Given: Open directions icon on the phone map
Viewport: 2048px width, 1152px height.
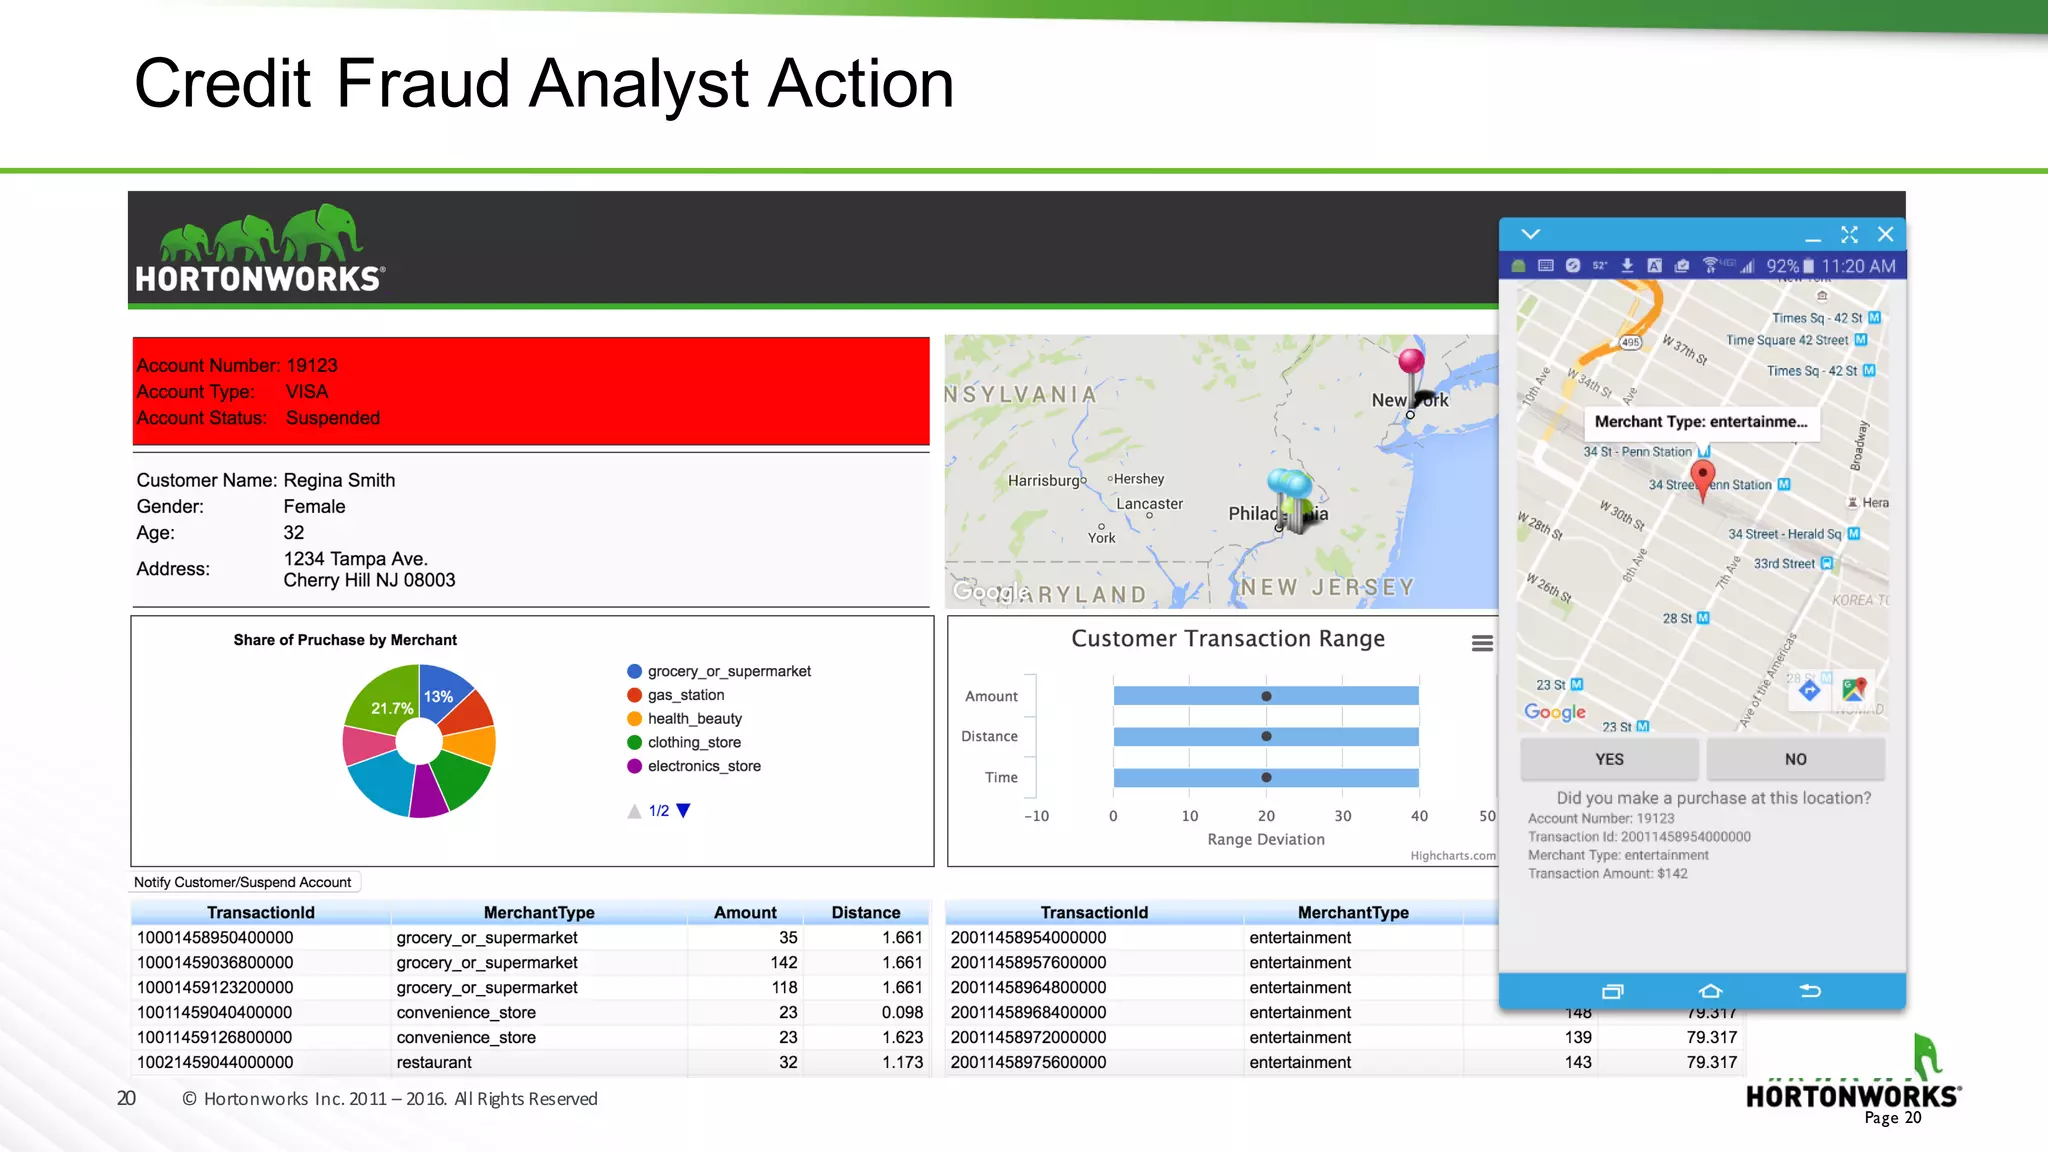Looking at the screenshot, I should 1809,691.
